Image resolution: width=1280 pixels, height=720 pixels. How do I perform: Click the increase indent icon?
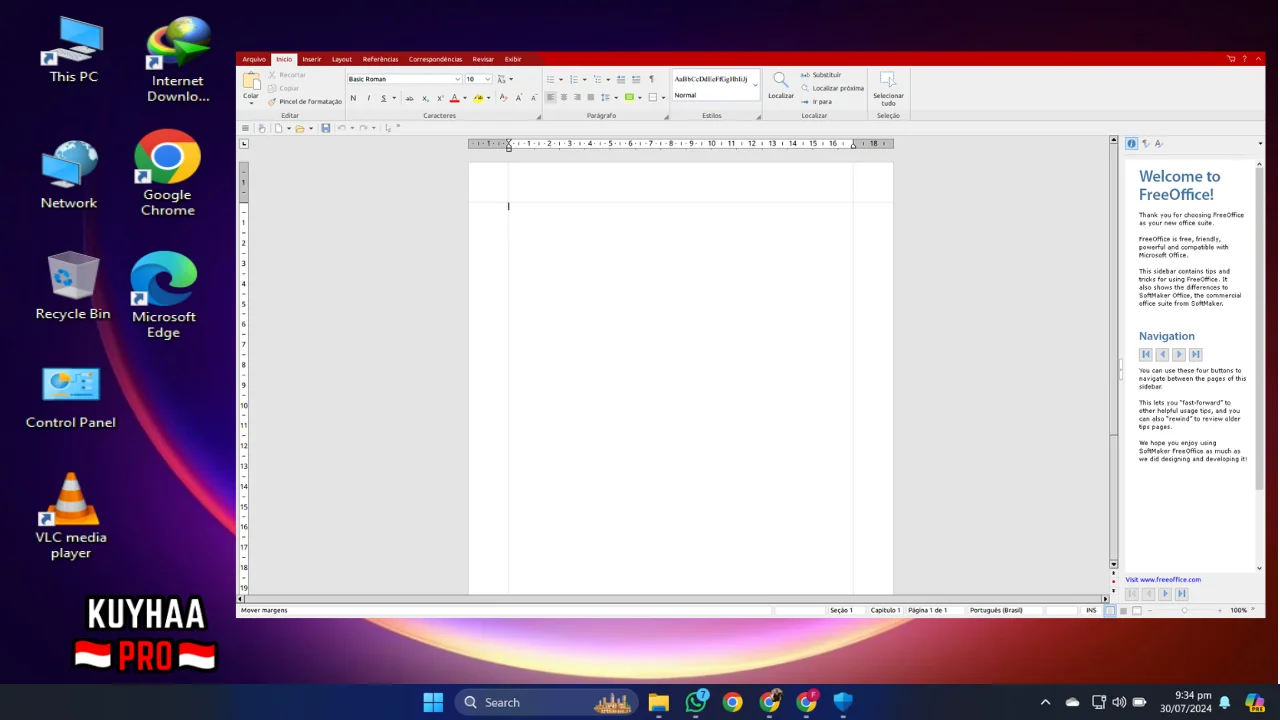coord(636,79)
